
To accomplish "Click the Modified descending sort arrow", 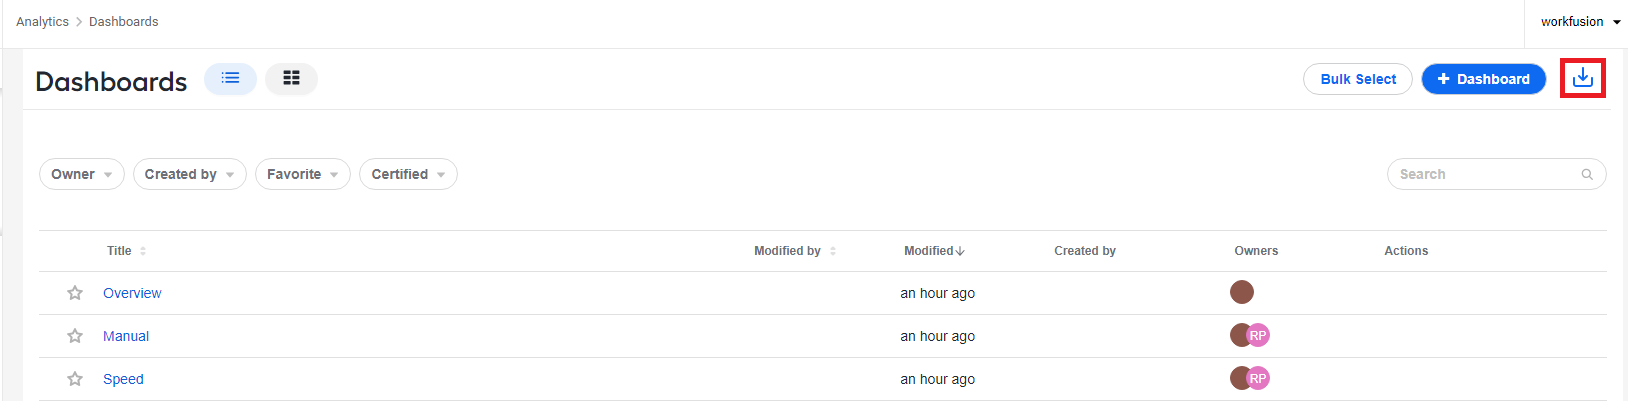I will coord(960,251).
